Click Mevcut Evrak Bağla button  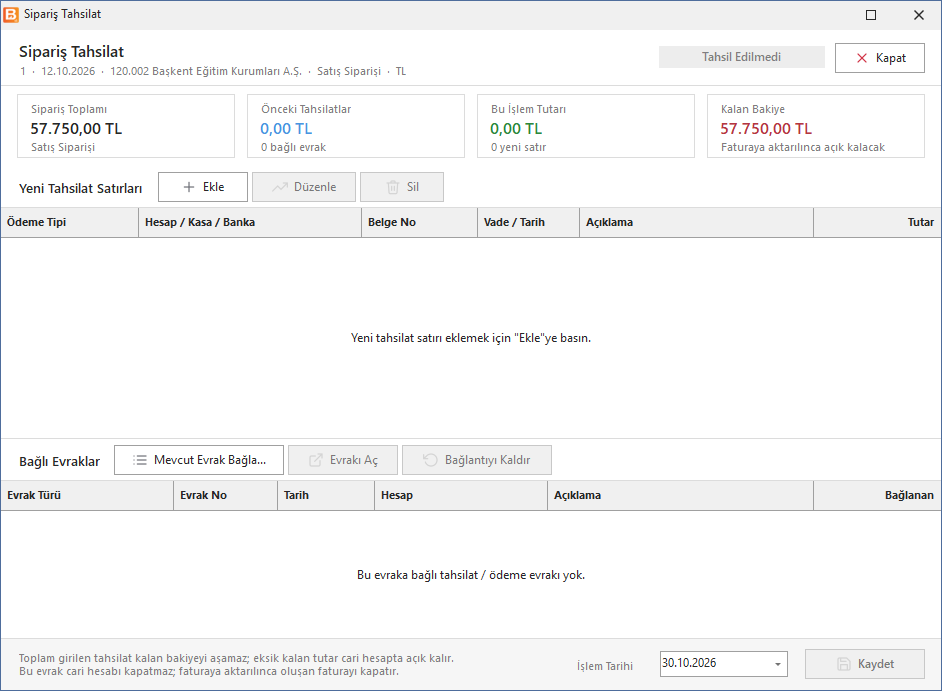(x=199, y=460)
